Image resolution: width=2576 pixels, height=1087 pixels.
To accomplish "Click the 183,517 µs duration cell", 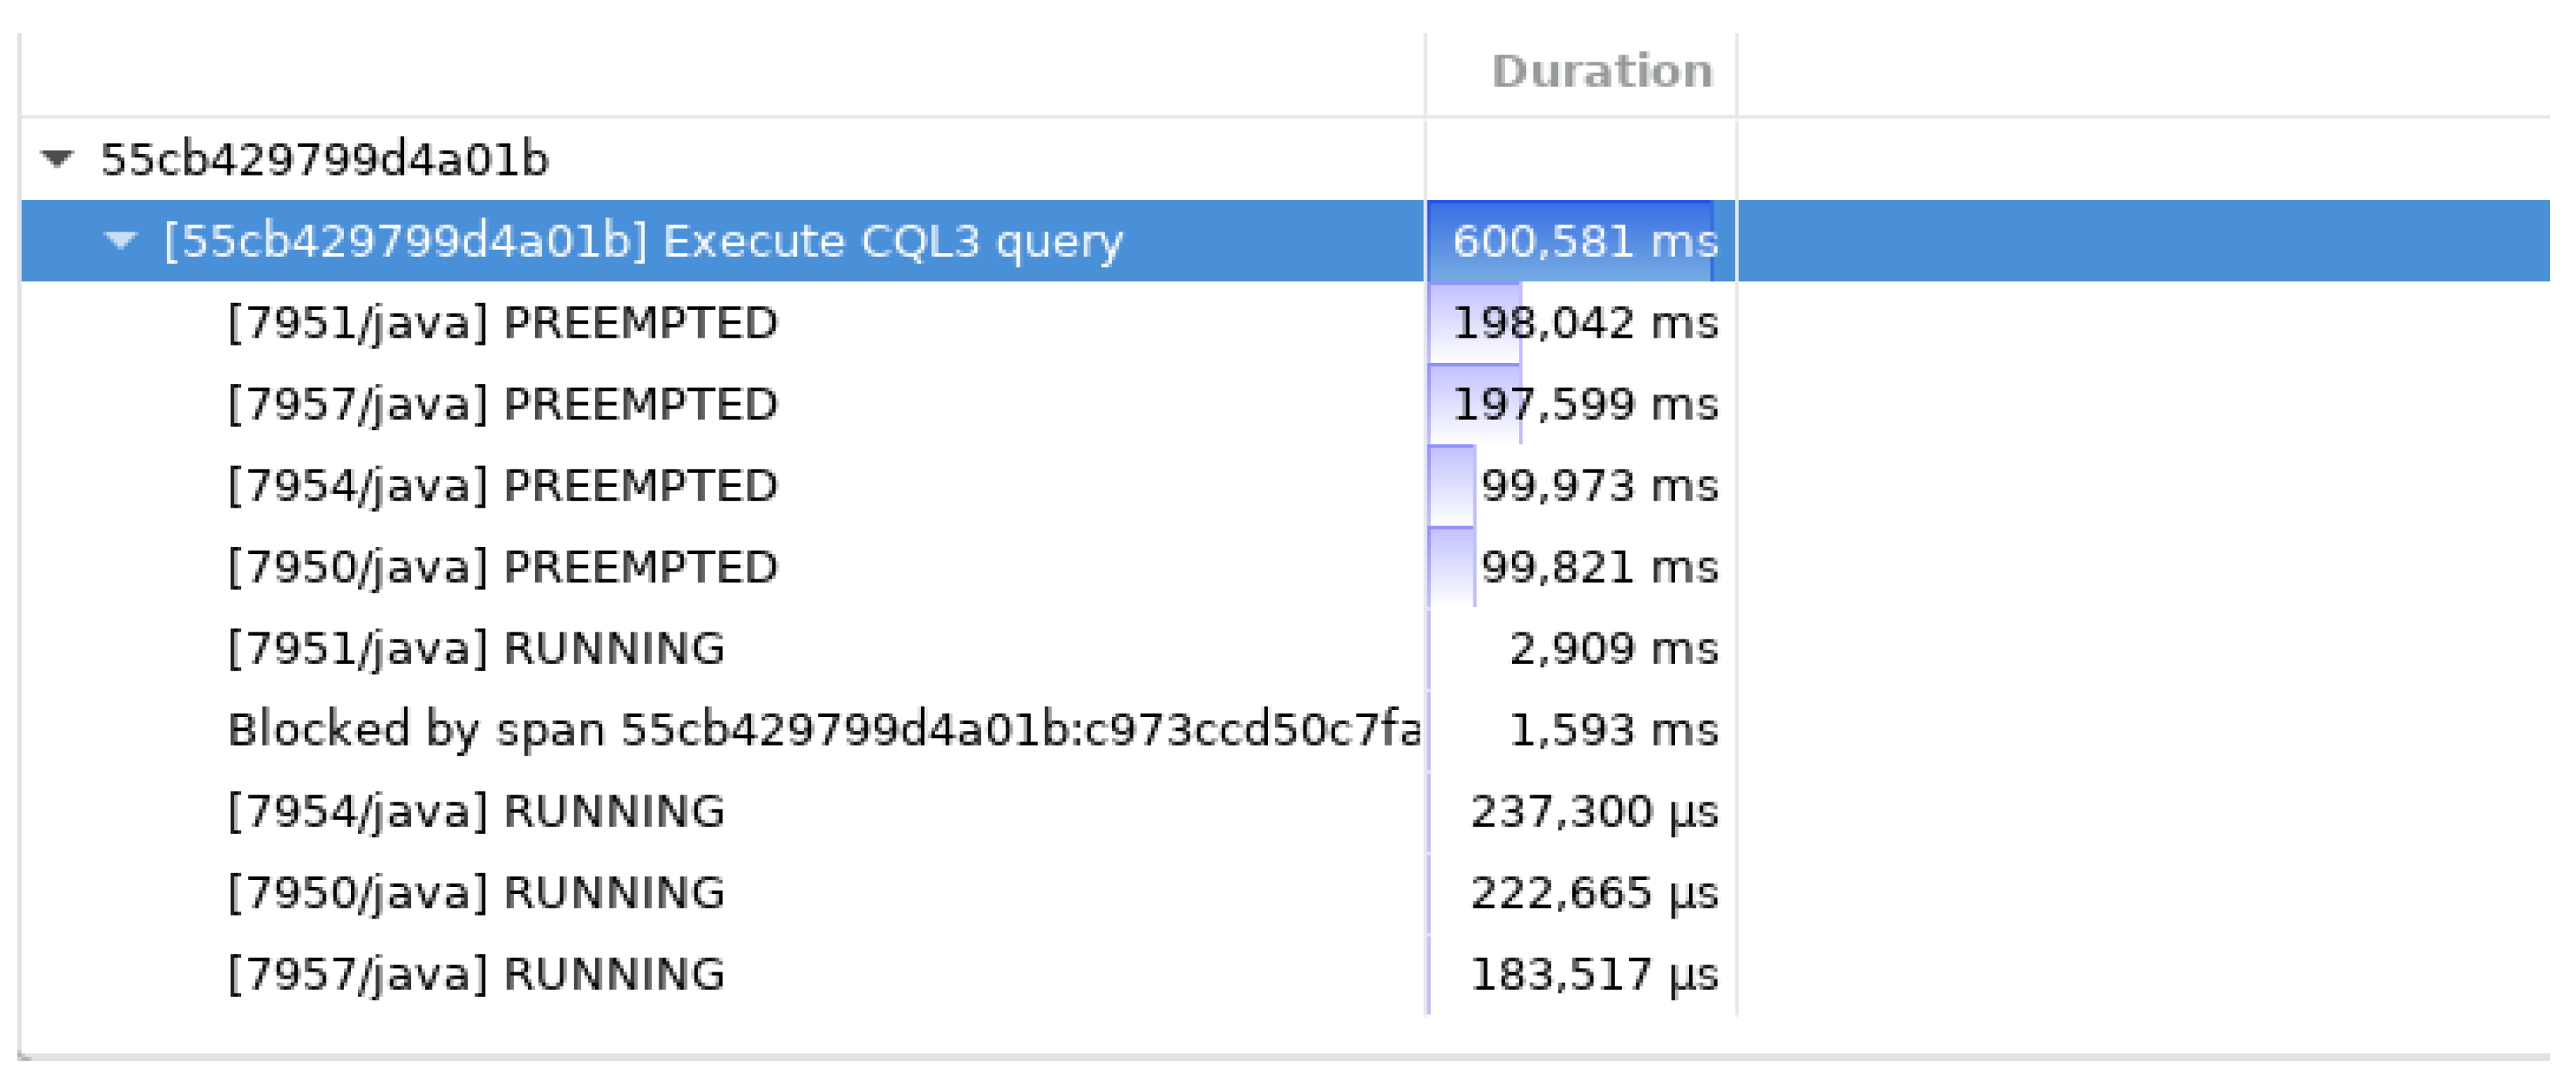I will pyautogui.click(x=1593, y=974).
